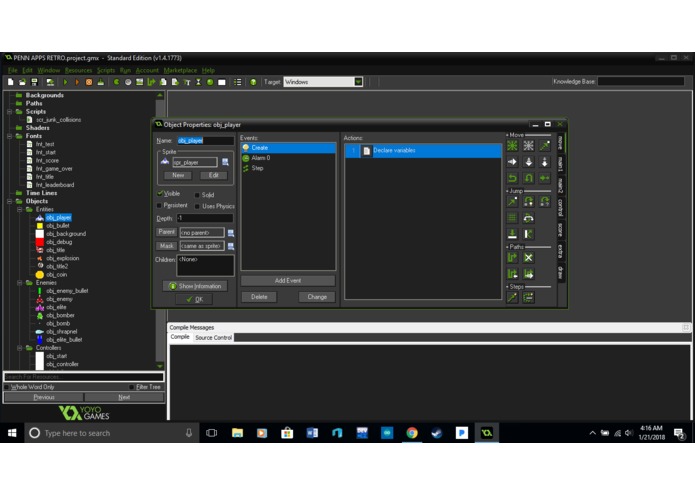695x494 pixels.
Task: Select the Step Avoiding action icon
Action: pyautogui.click(x=528, y=297)
